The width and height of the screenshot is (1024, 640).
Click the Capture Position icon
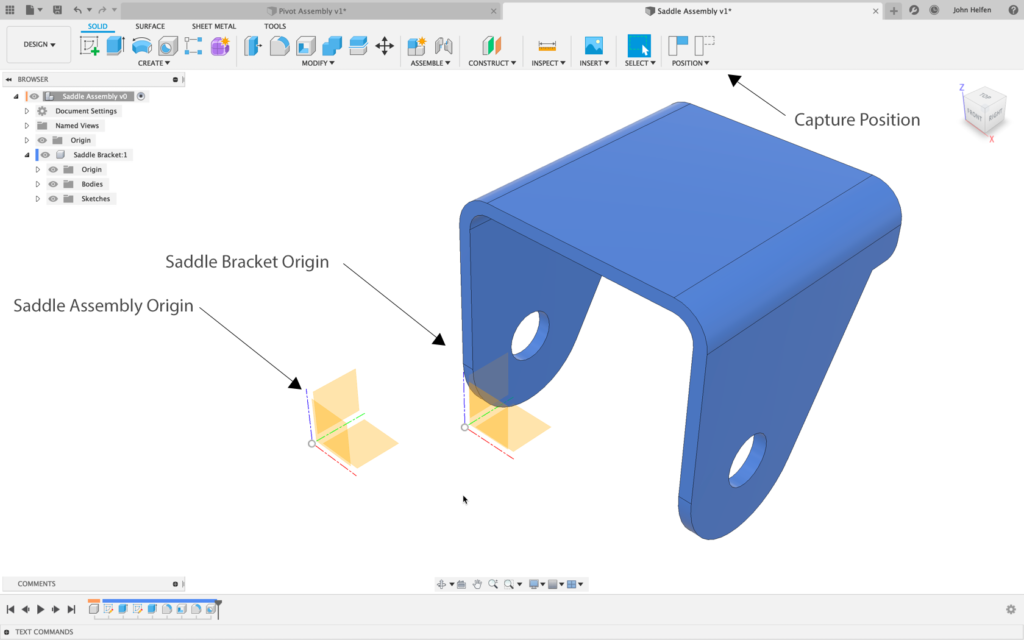(x=678, y=46)
